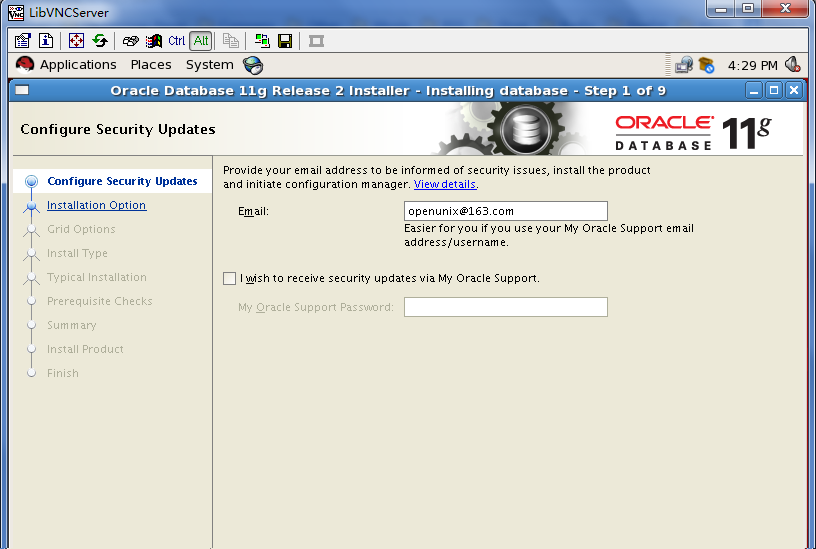Screen dimensions: 816x549
Task: Click the grey disconnect icon in VNC toolbar
Action: pos(316,41)
